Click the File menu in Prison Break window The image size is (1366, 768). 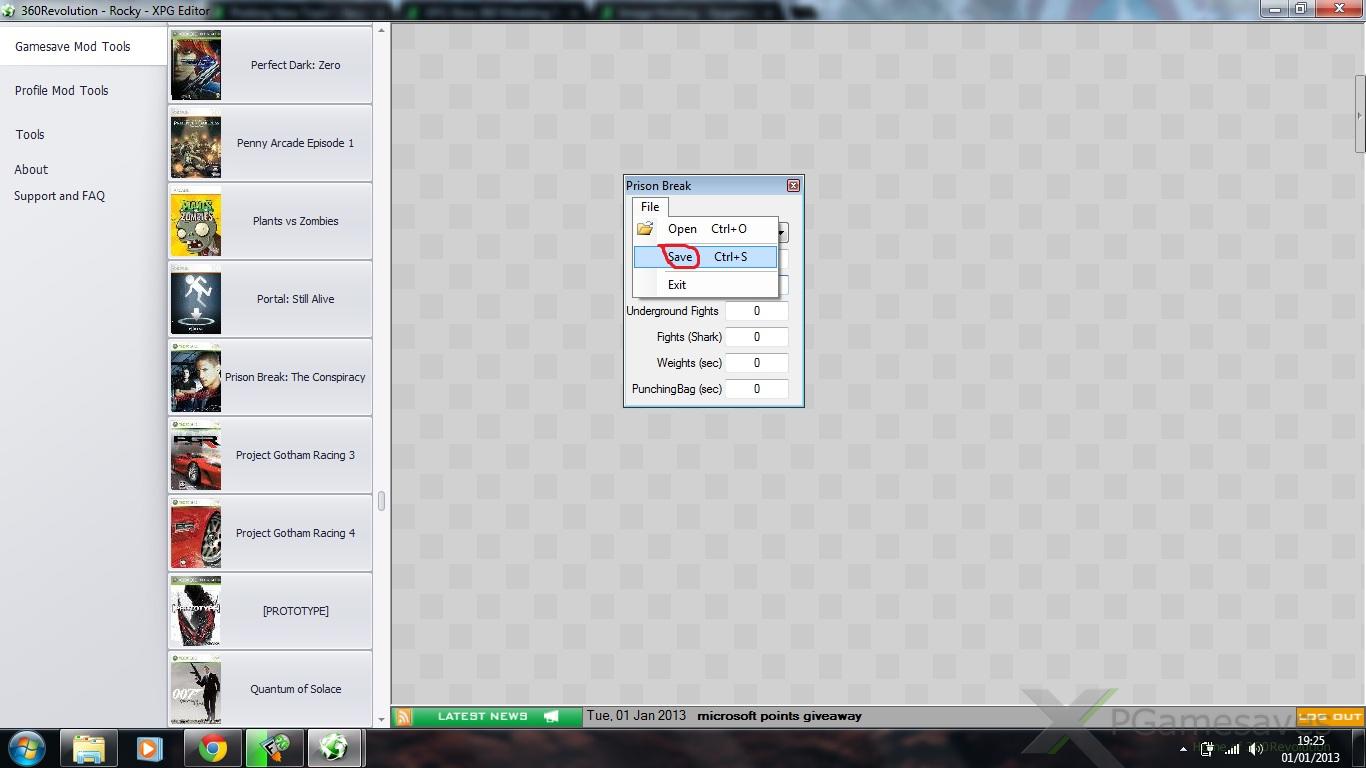[x=650, y=207]
